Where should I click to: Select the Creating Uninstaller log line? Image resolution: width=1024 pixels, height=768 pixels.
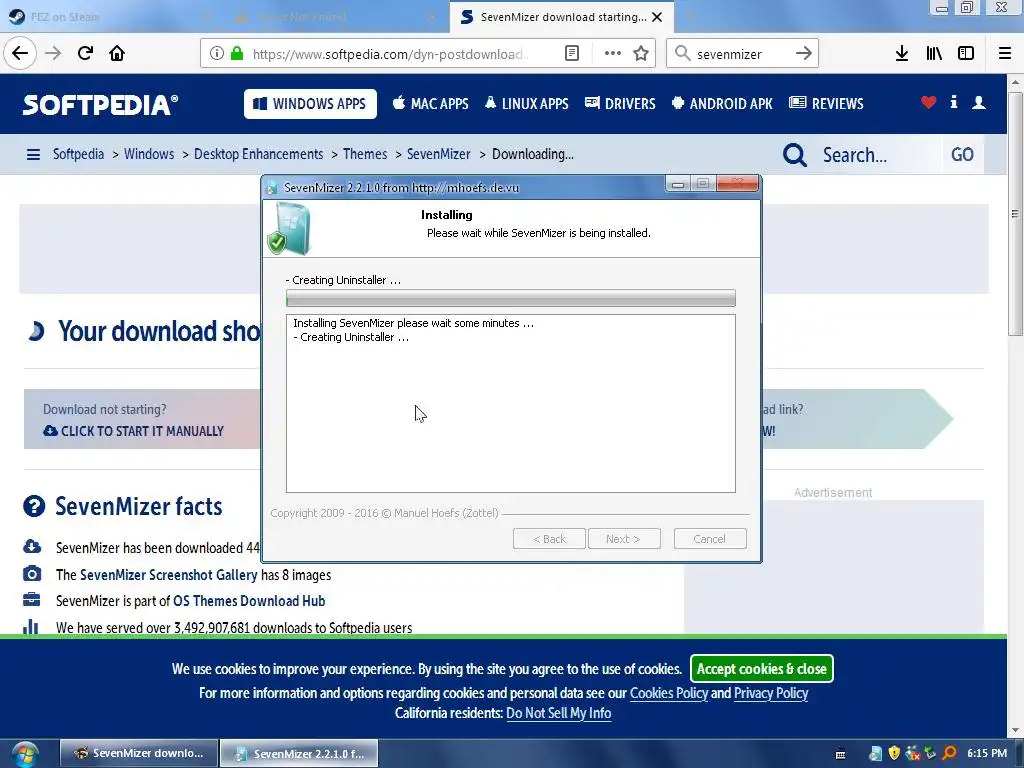[x=351, y=337]
